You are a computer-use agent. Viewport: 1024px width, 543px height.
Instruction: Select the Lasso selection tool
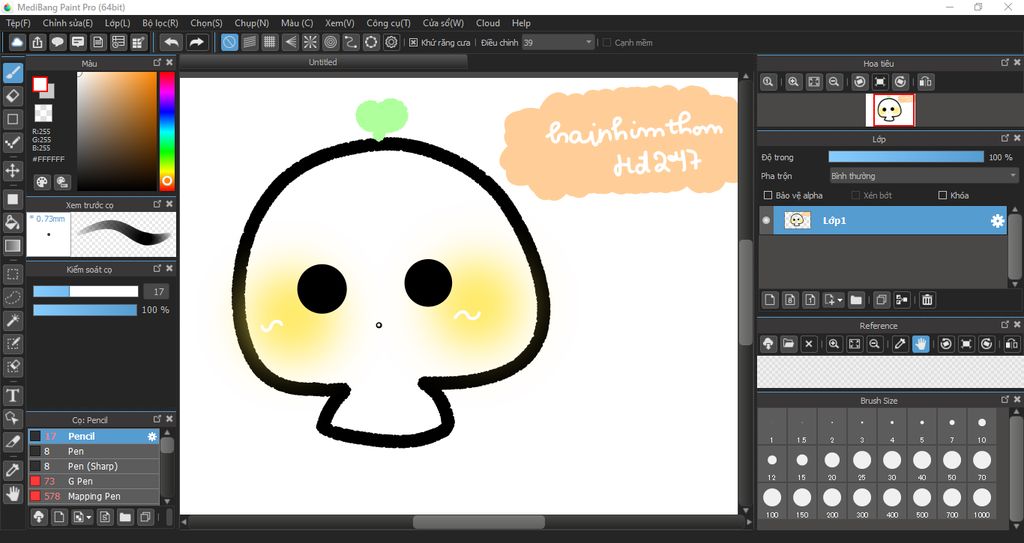click(x=12, y=297)
